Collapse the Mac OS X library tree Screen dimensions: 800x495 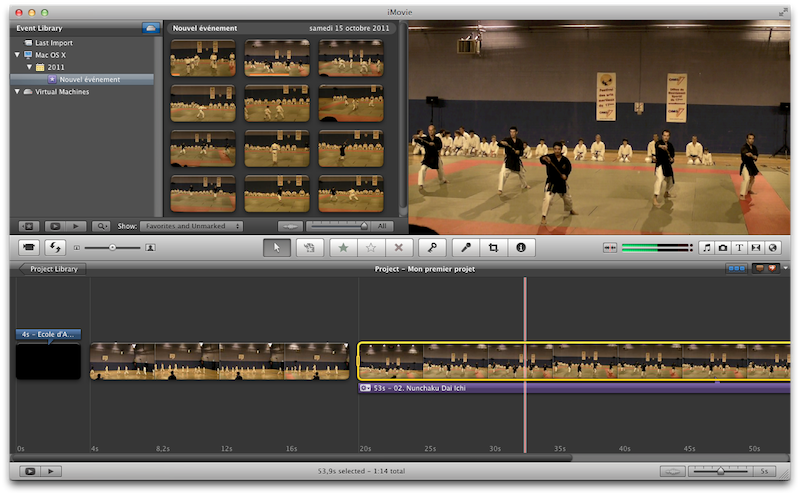[17, 55]
